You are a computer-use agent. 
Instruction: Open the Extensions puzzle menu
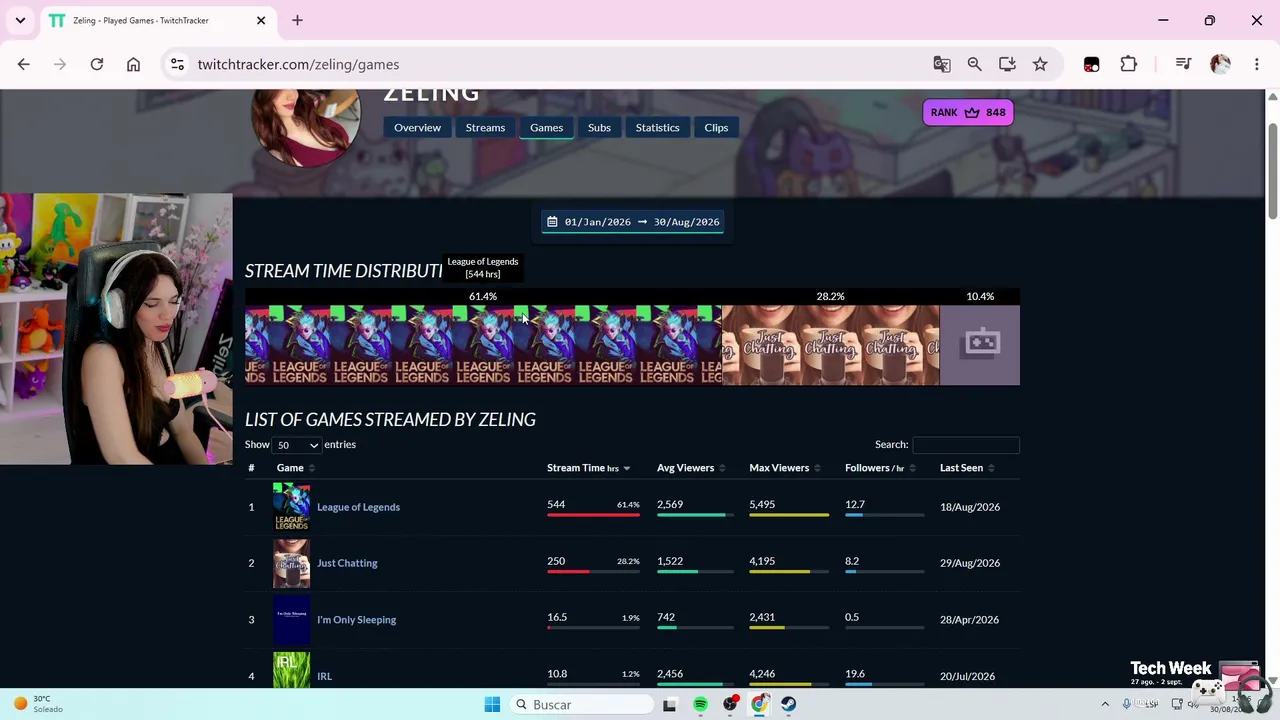pos(1128,64)
